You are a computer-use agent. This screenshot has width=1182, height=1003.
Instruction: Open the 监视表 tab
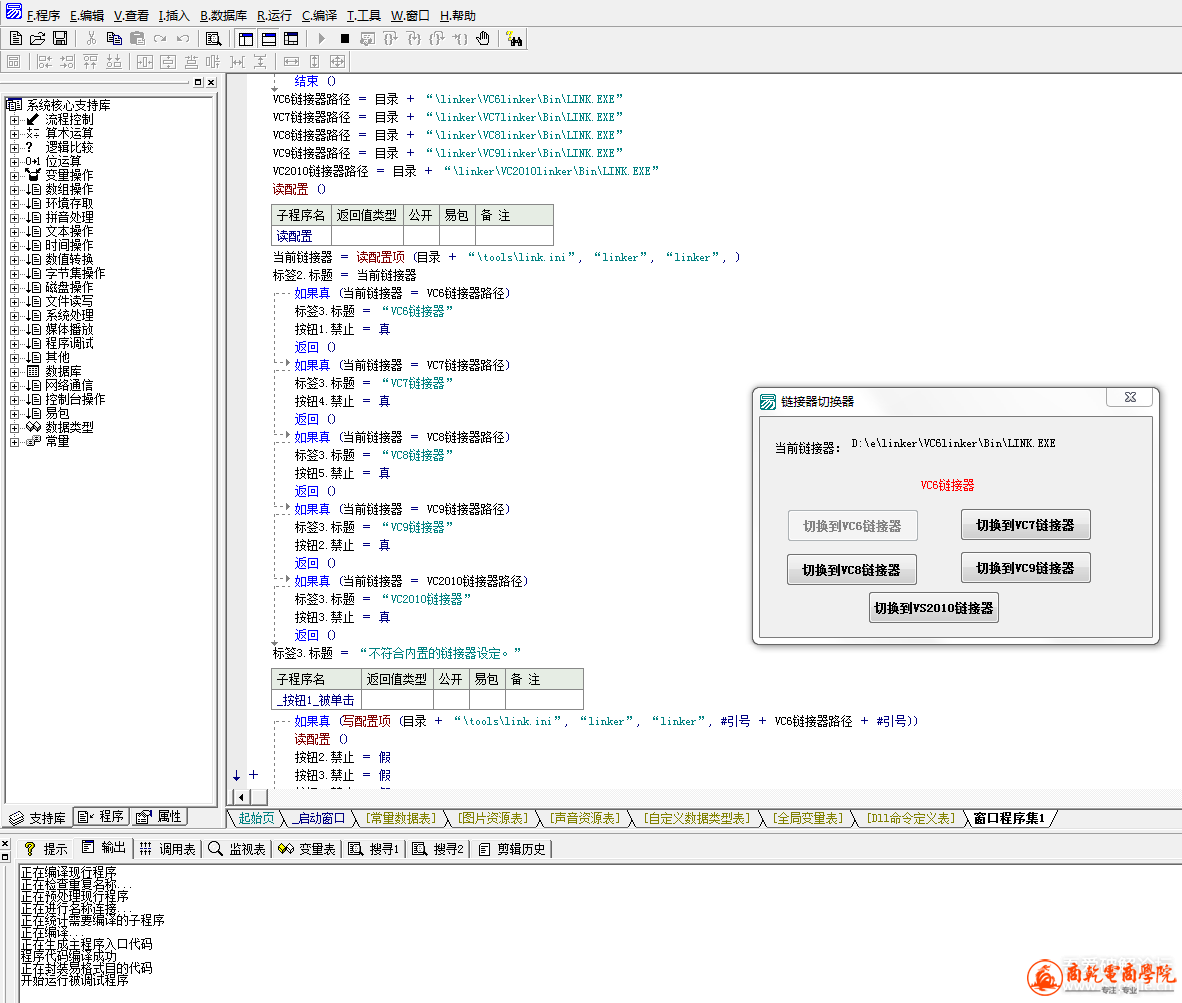click(237, 849)
